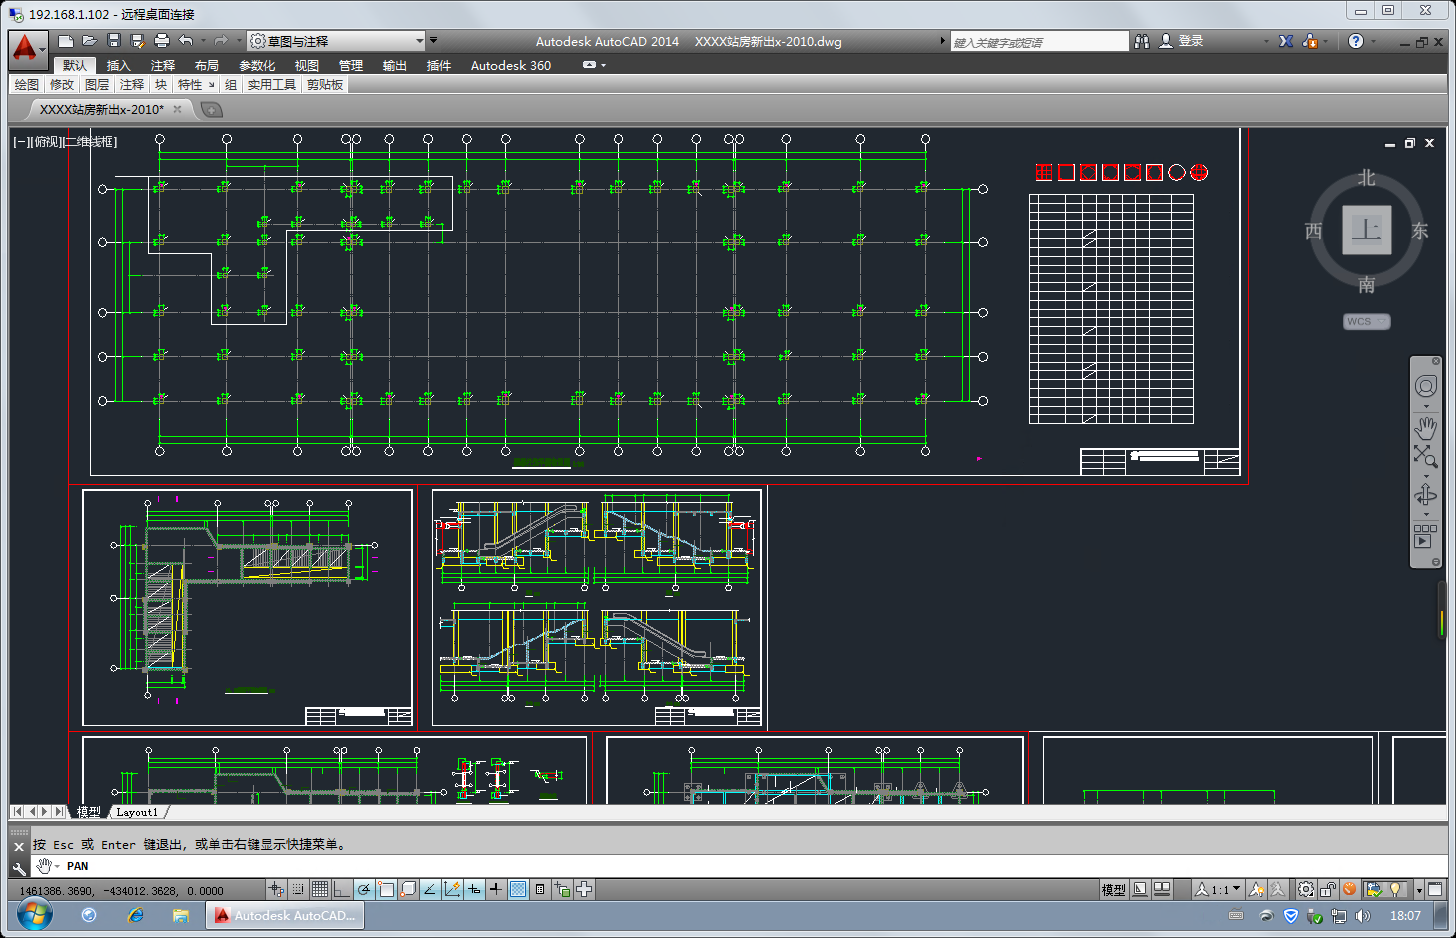The image size is (1456, 938).
Task: Click the 修改 panel button
Action: (62, 85)
